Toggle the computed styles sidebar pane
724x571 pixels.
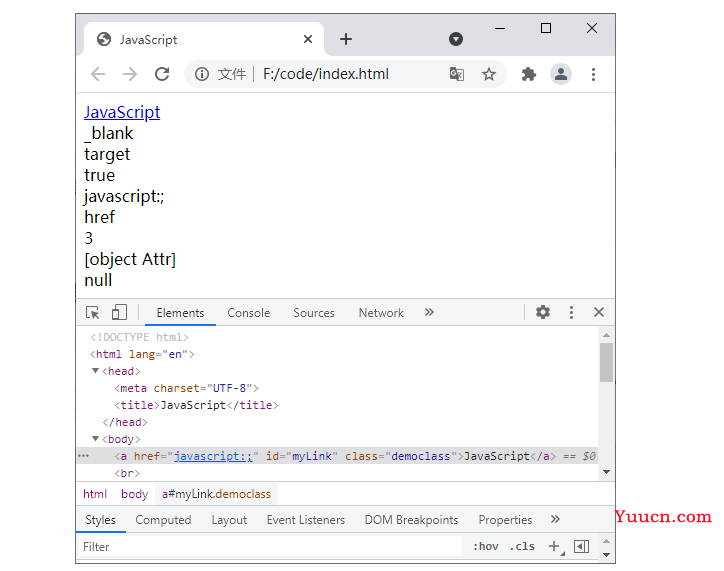(x=581, y=547)
